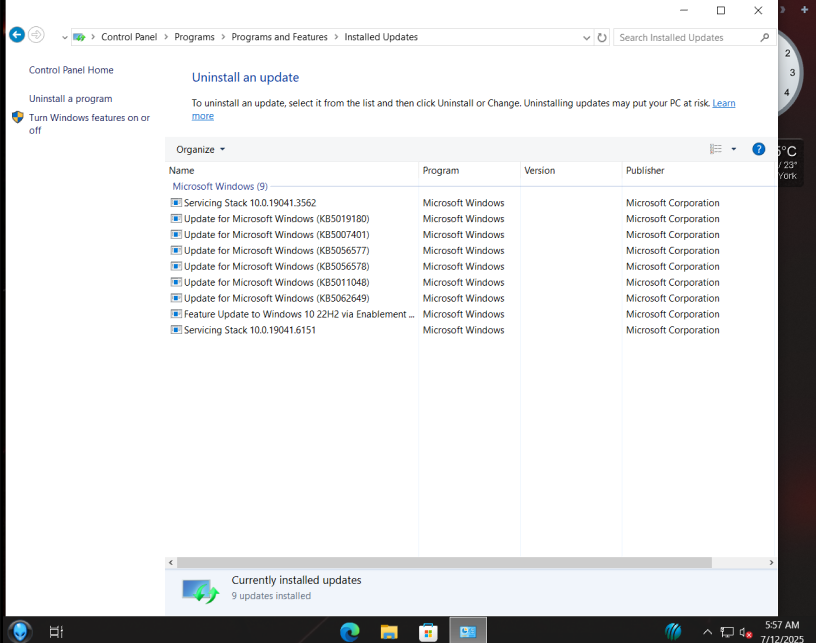
Task: Click the icon beside KB5019180 update
Action: [176, 218]
